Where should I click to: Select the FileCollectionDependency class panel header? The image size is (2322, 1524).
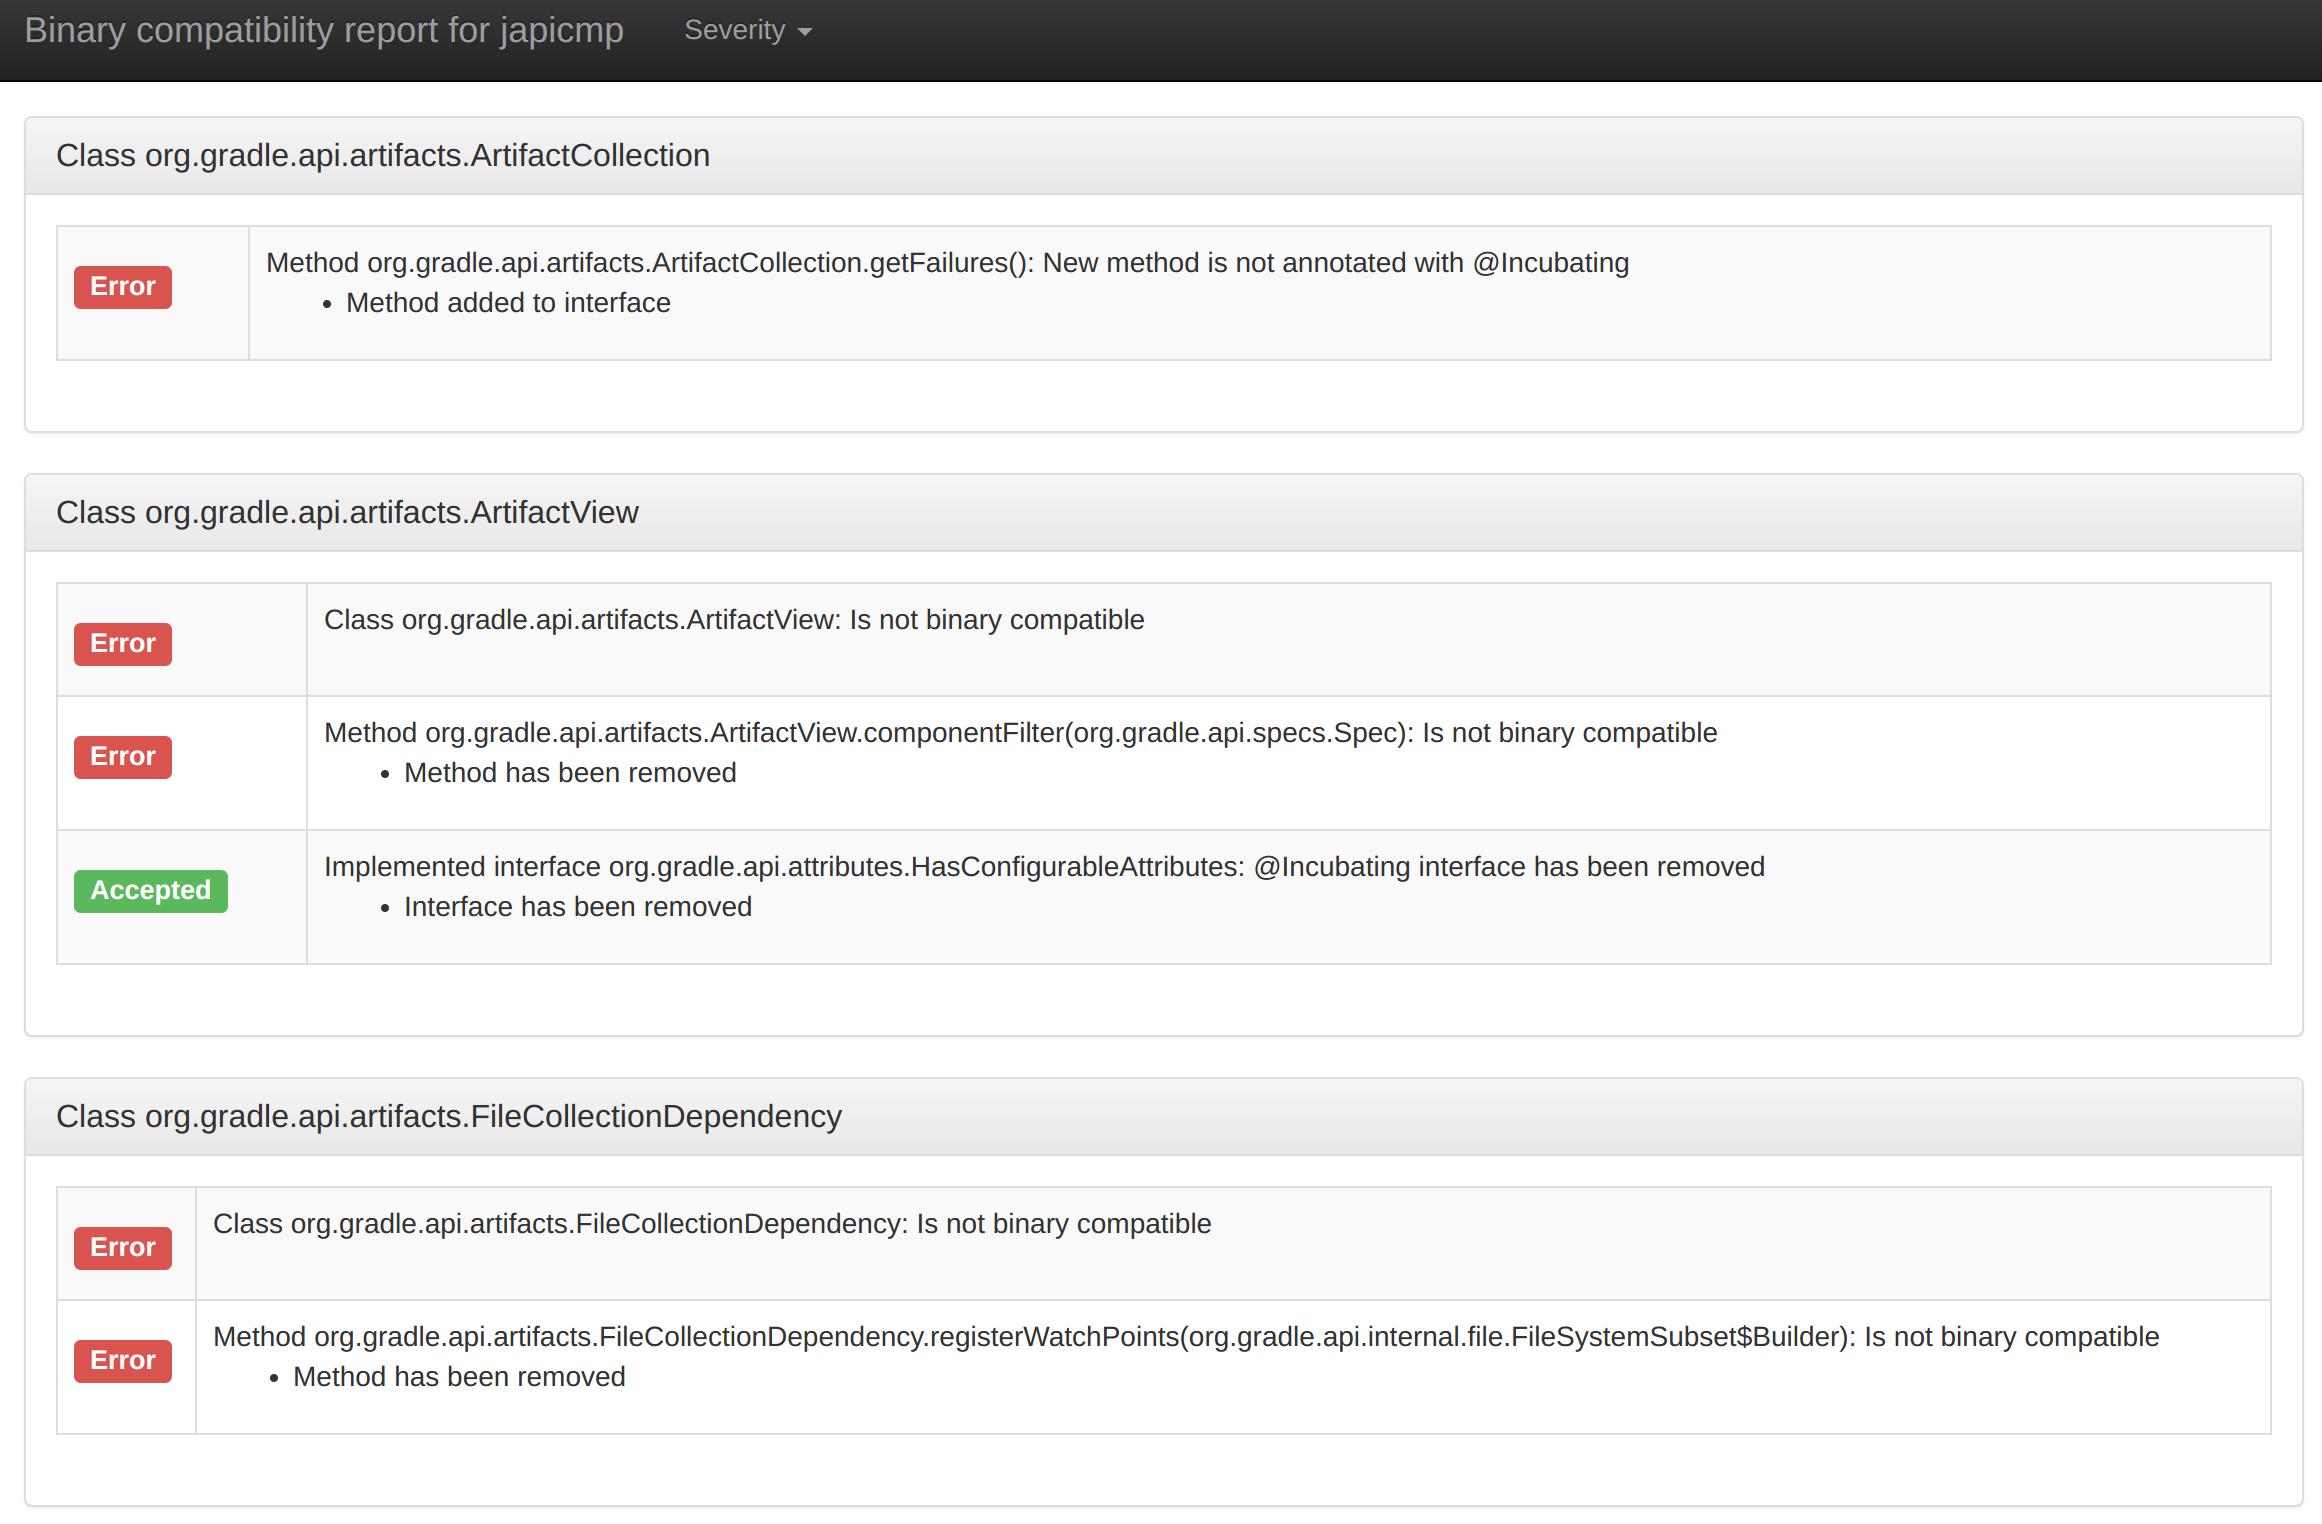tap(449, 1116)
